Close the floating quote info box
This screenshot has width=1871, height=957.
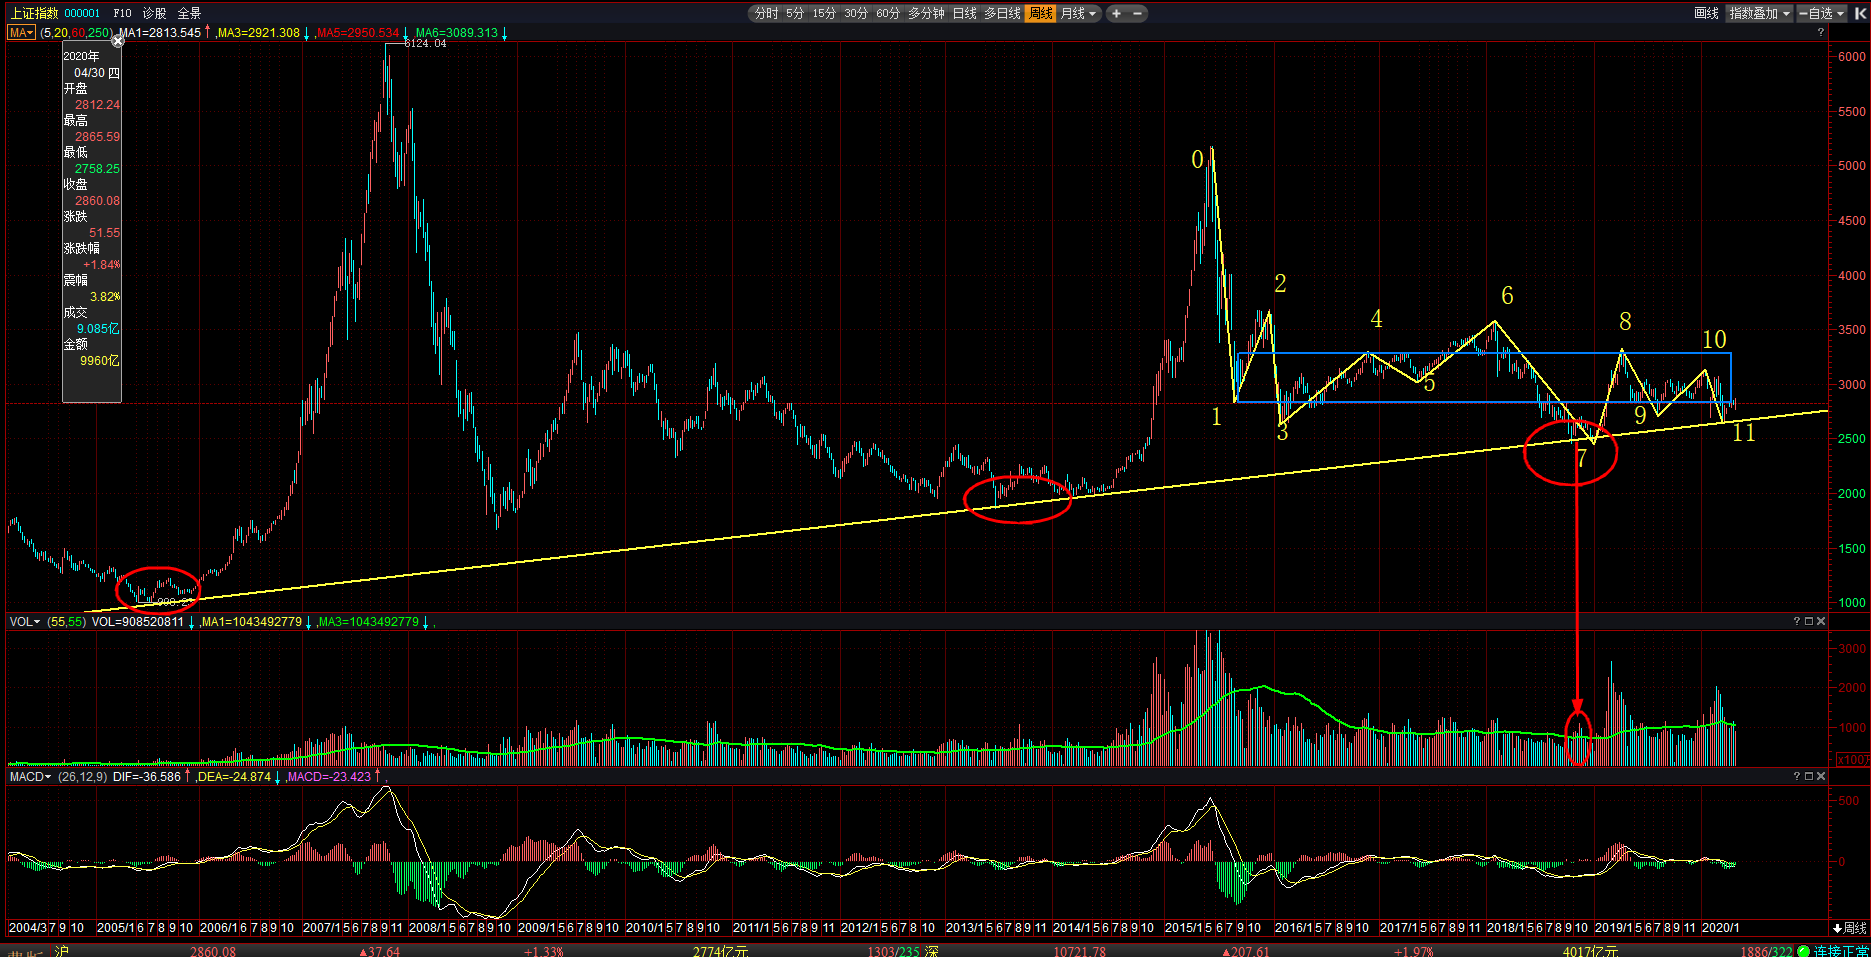point(117,41)
